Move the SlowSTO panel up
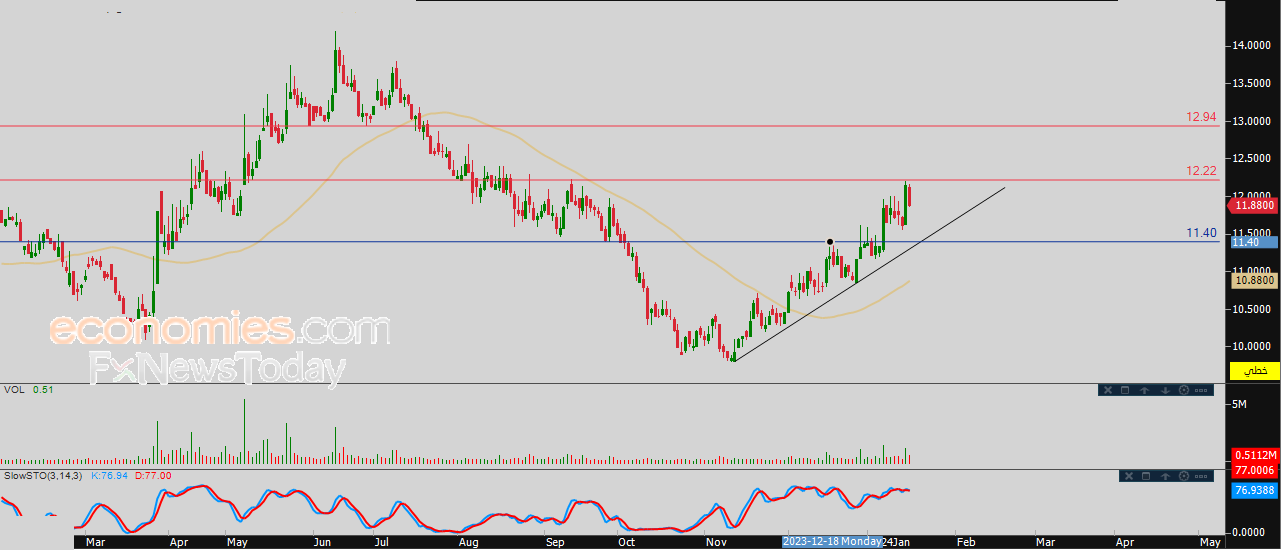Screen dimensions: 1281x550 click(1165, 476)
